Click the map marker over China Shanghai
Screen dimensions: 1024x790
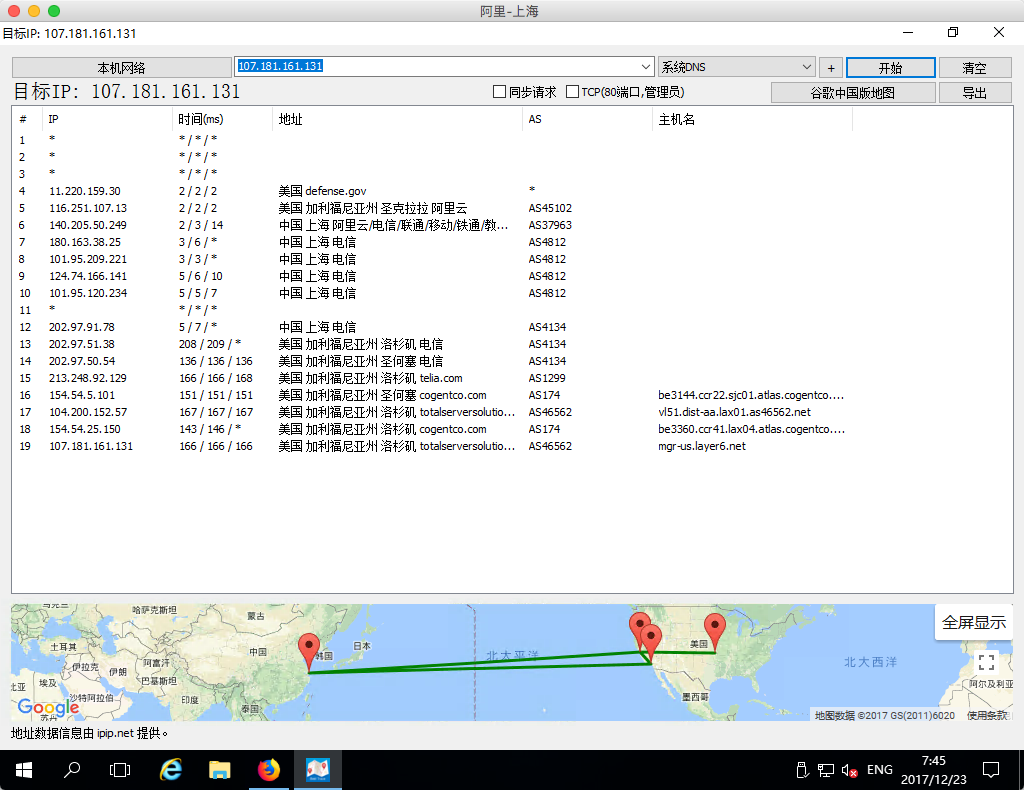[x=309, y=650]
